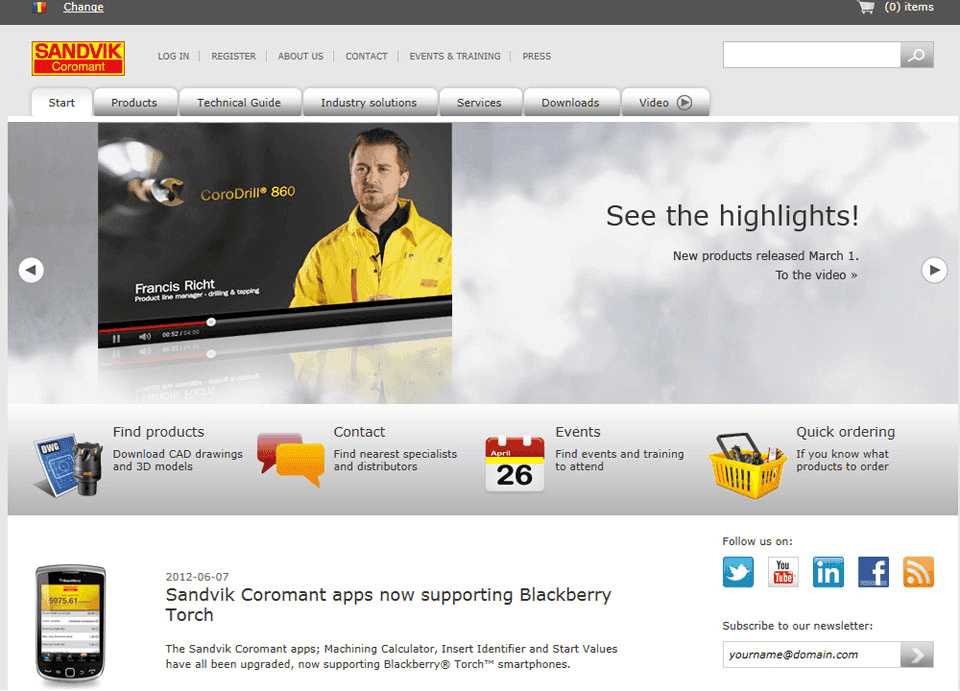The image size is (960, 691).
Task: Open the ABOUT US link
Action: pos(301,56)
